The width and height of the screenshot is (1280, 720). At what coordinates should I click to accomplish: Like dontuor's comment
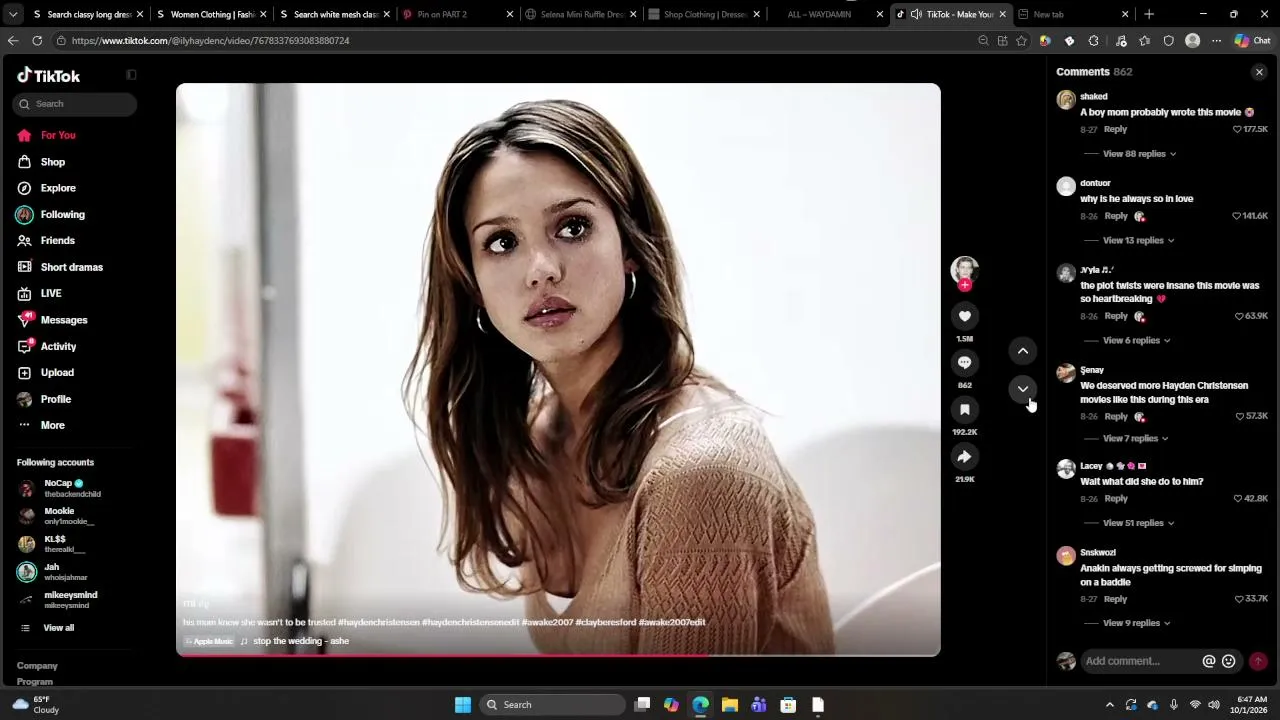coord(1237,216)
